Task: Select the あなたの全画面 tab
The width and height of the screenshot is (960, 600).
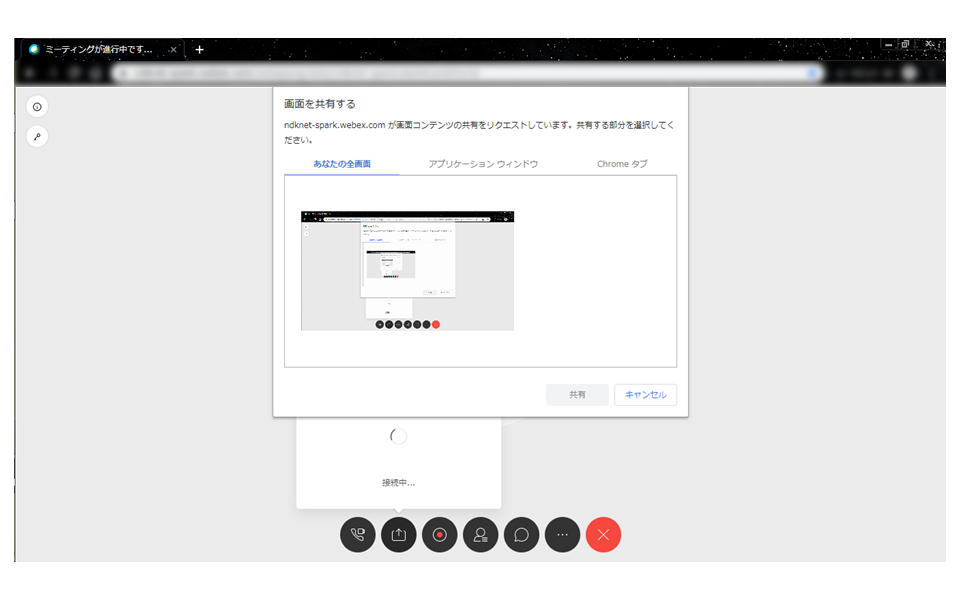Action: click(342, 163)
